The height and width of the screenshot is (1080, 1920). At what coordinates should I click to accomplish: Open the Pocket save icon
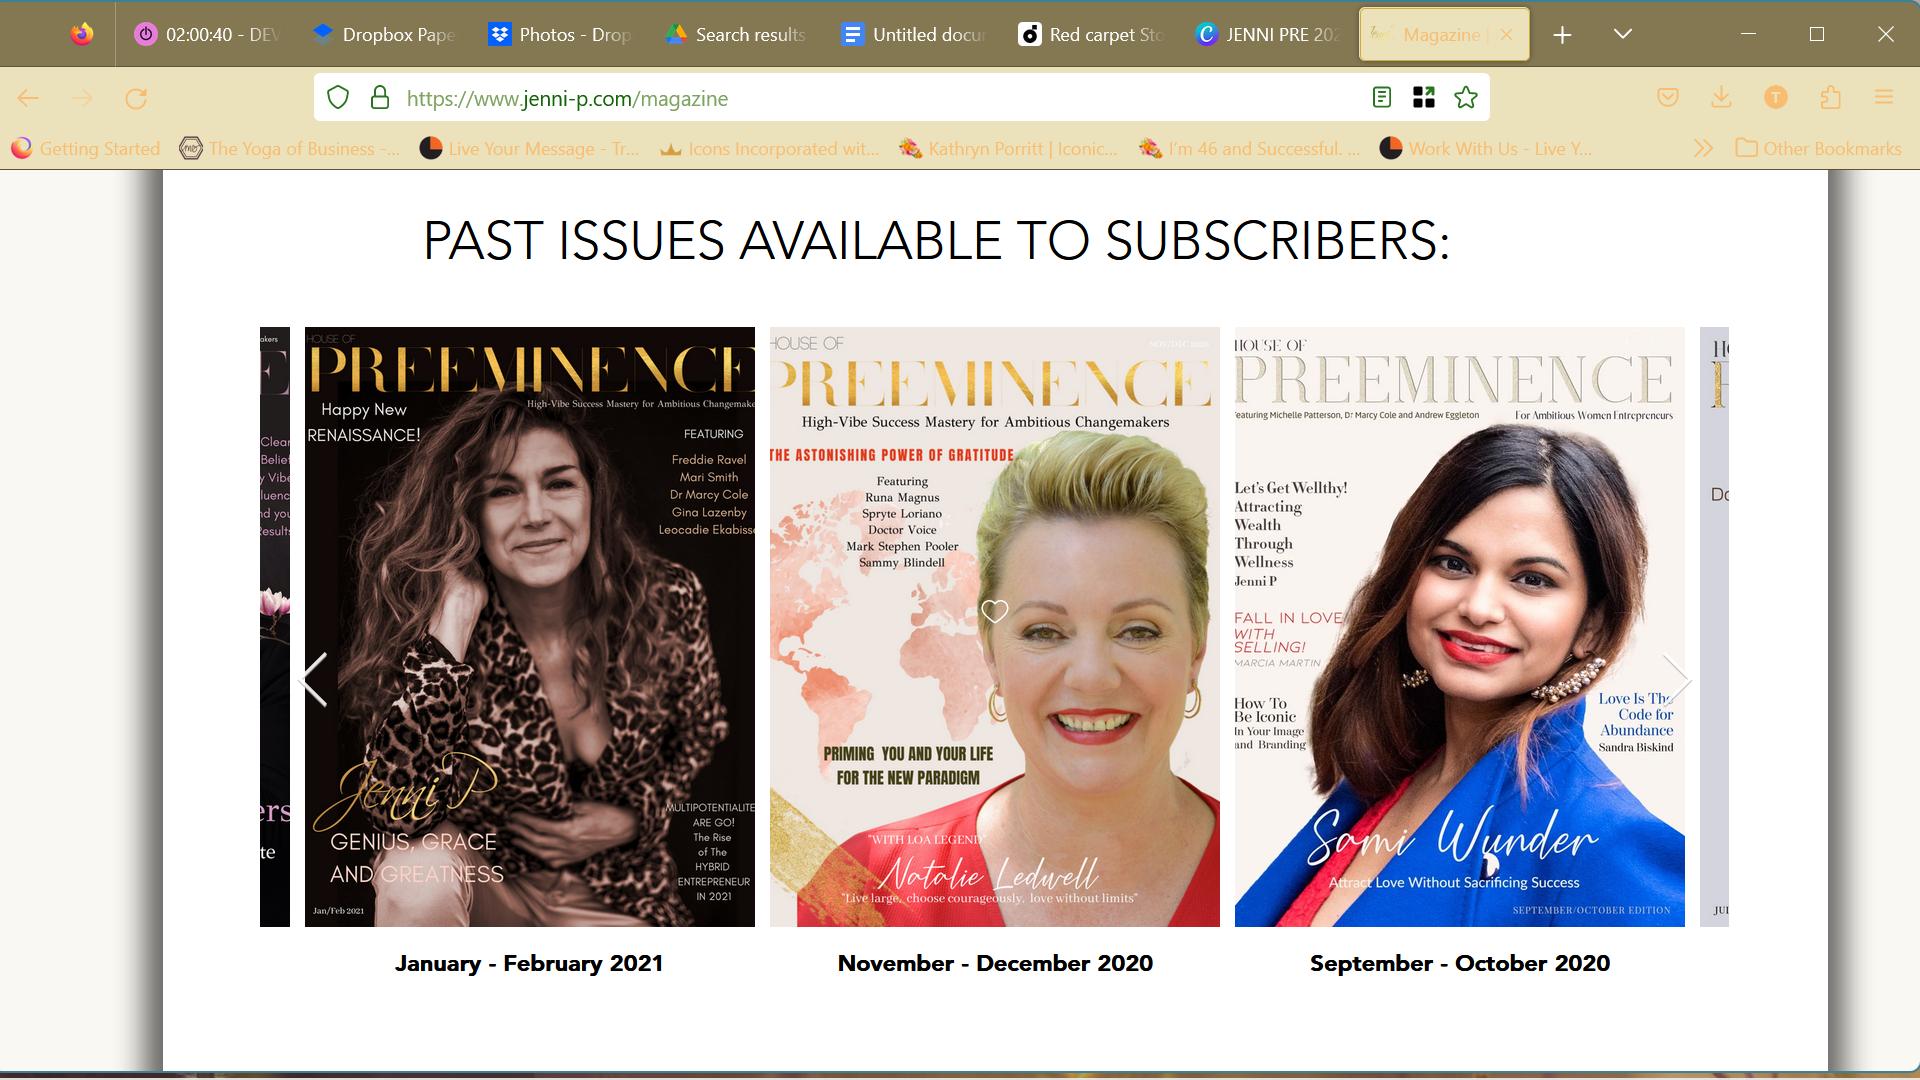[x=1667, y=98]
